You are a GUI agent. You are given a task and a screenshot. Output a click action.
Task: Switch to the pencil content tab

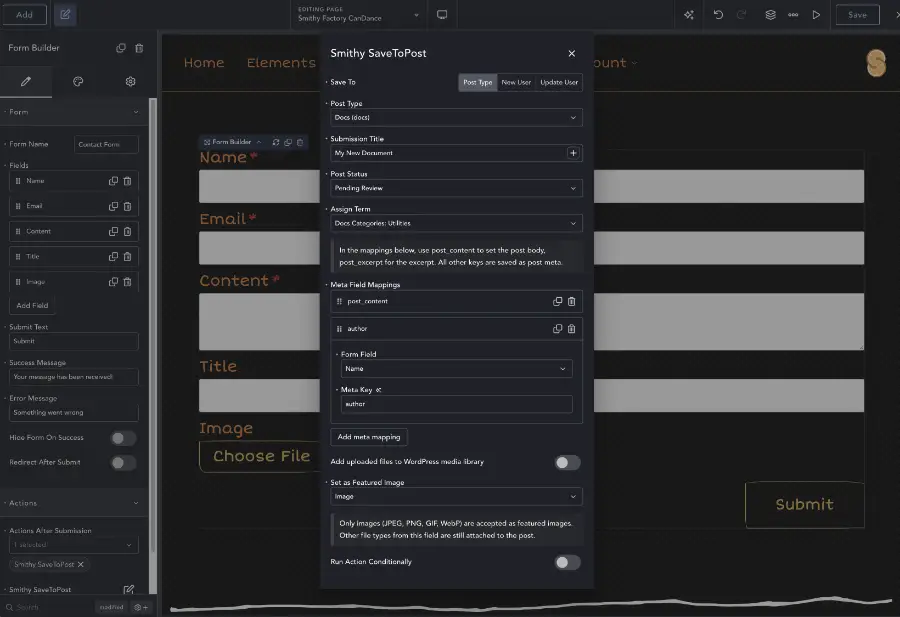(x=26, y=82)
